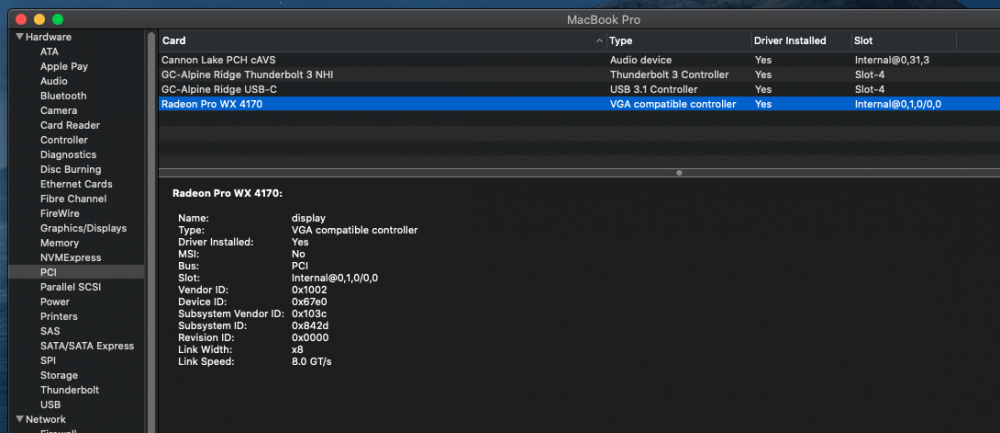
Task: Select Parallel SCSI in the sidebar
Action: pyautogui.click(x=71, y=287)
